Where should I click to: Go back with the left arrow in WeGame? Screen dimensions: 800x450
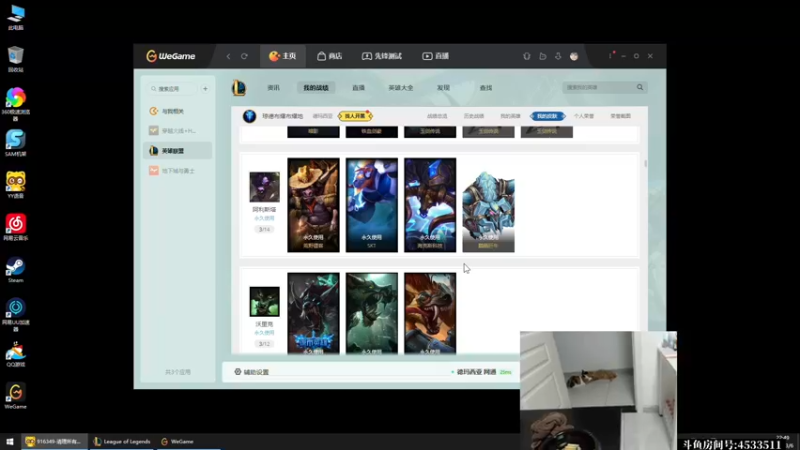point(229,56)
